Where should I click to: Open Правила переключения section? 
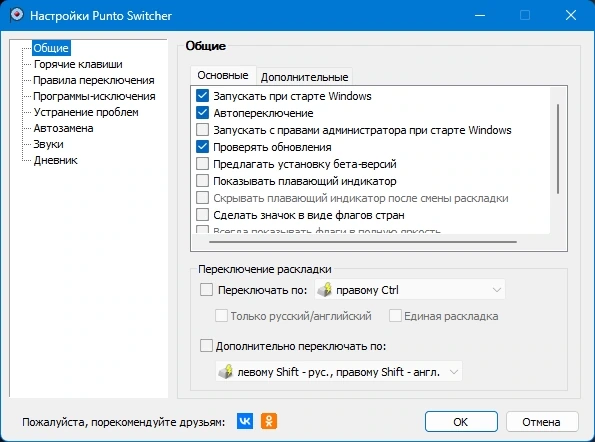pyautogui.click(x=94, y=80)
